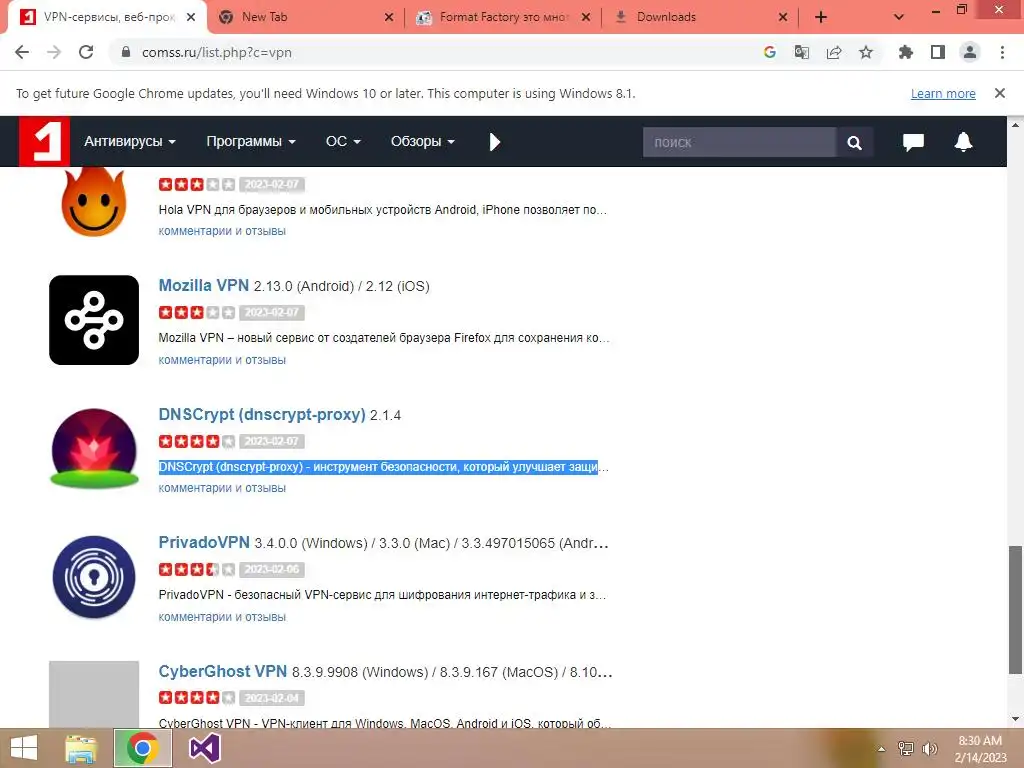Go back using the browser back arrow
The width and height of the screenshot is (1024, 768).
click(x=22, y=52)
